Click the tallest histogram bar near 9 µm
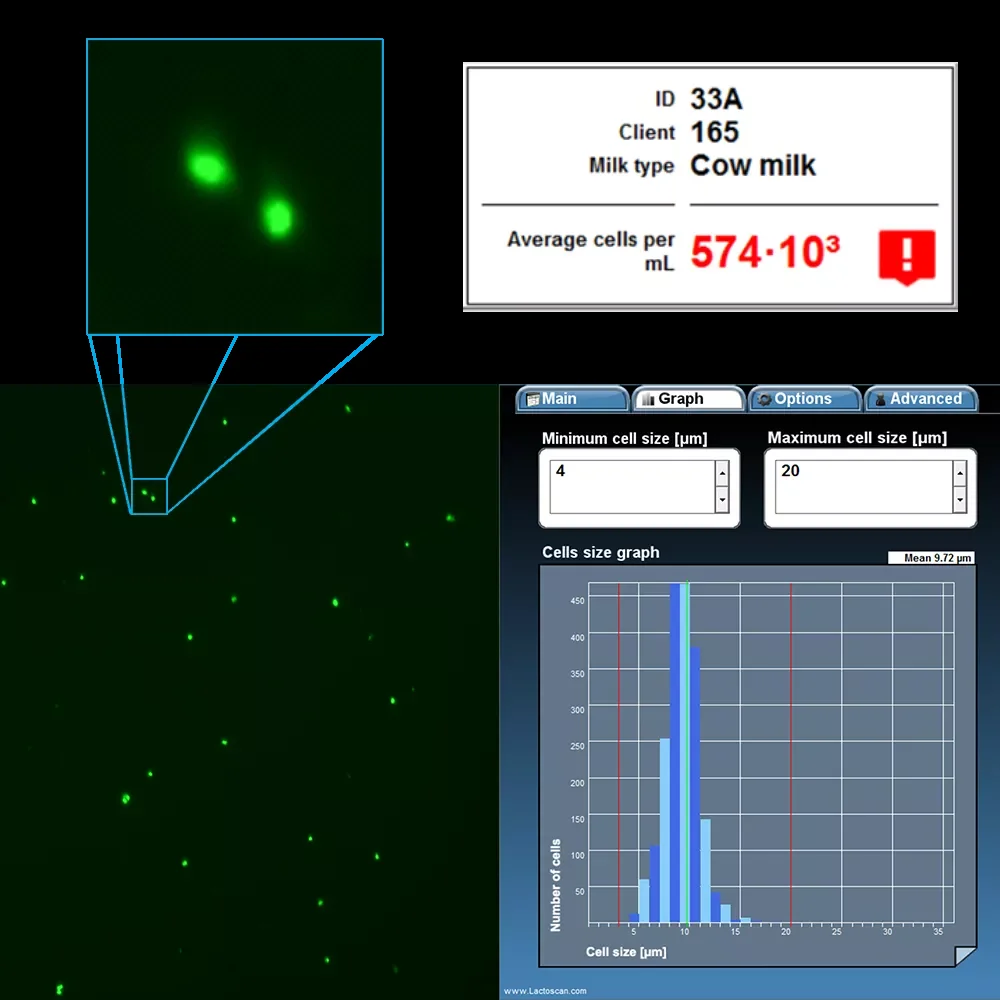The image size is (1000, 1000). (x=675, y=753)
